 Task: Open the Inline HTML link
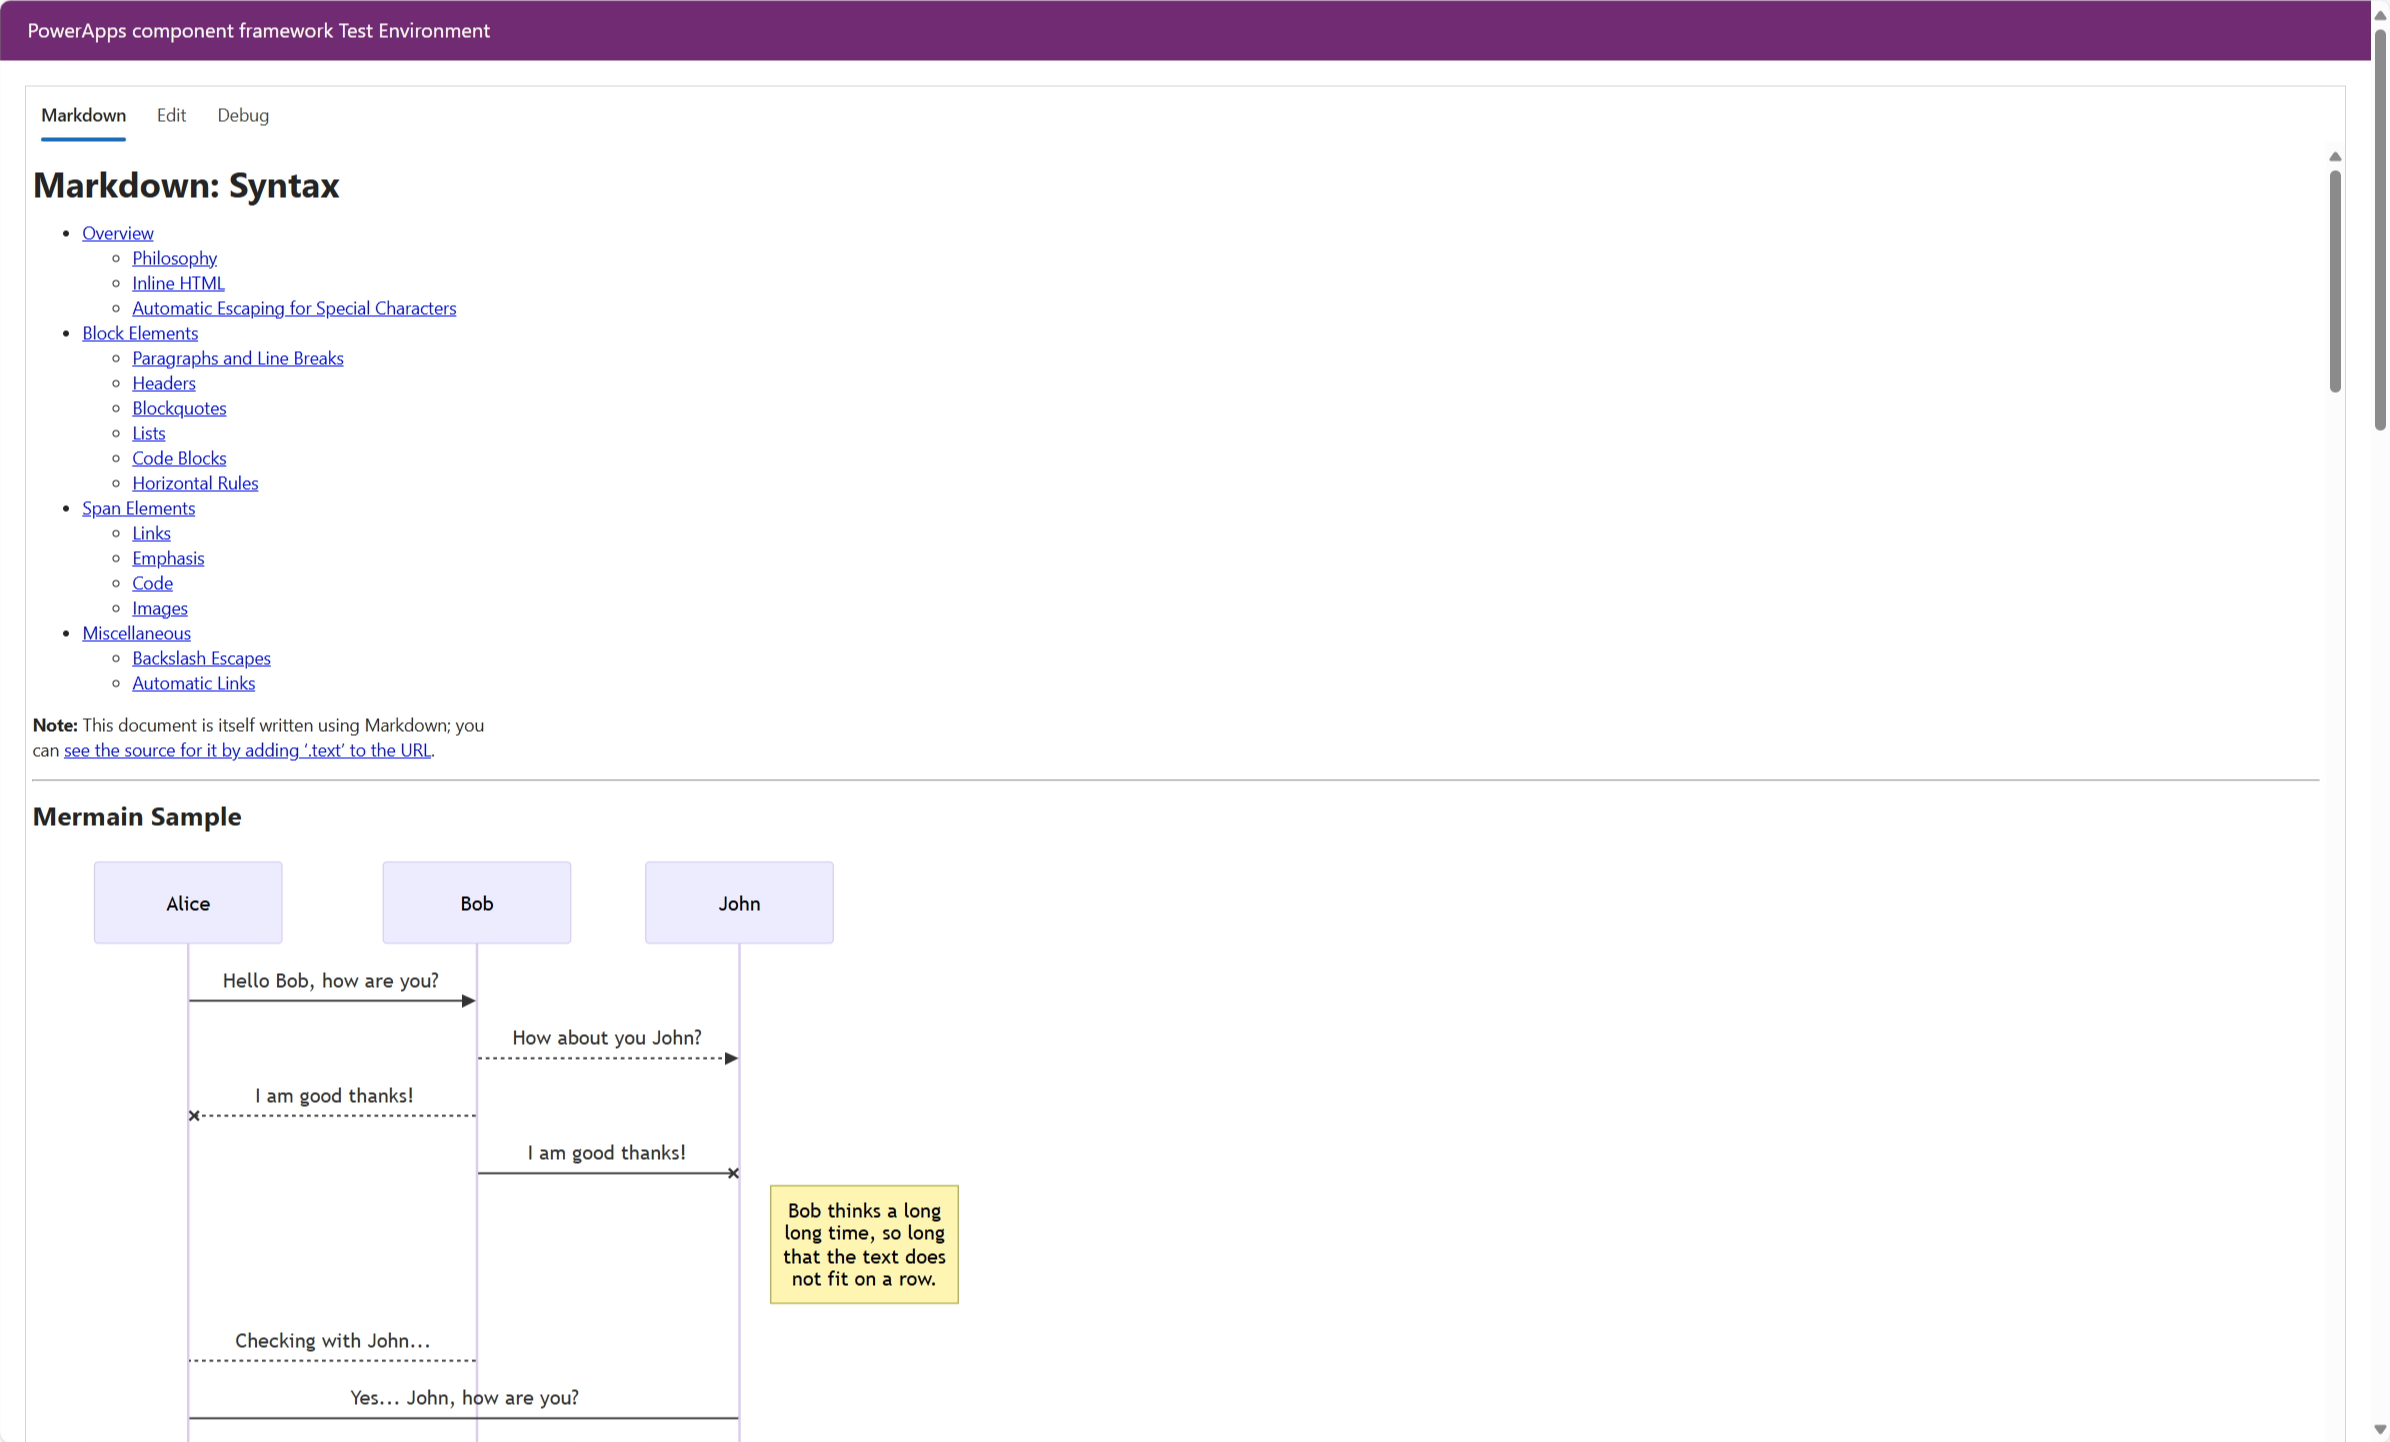(x=178, y=283)
